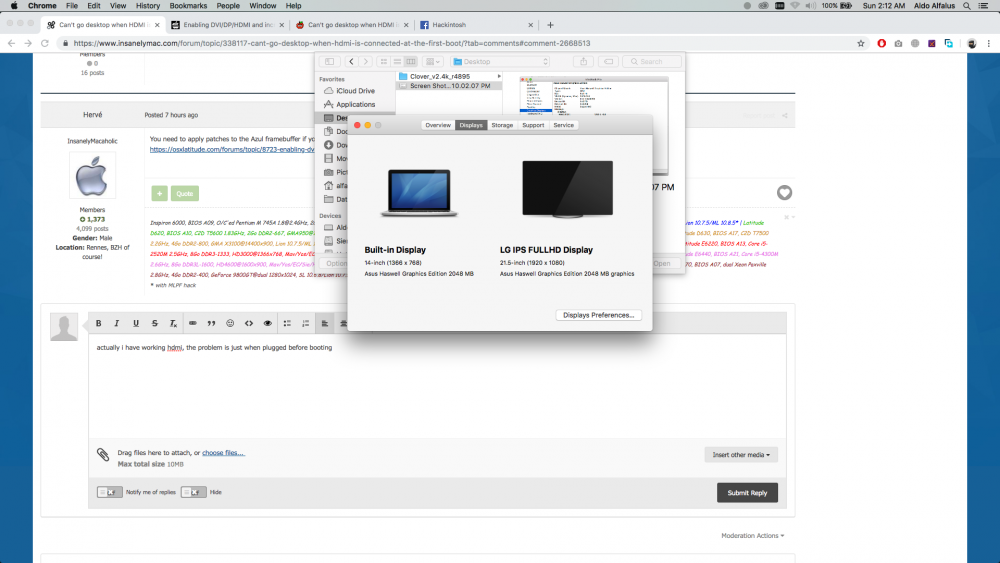
Task: Reload the page in Chrome
Action: tap(45, 43)
